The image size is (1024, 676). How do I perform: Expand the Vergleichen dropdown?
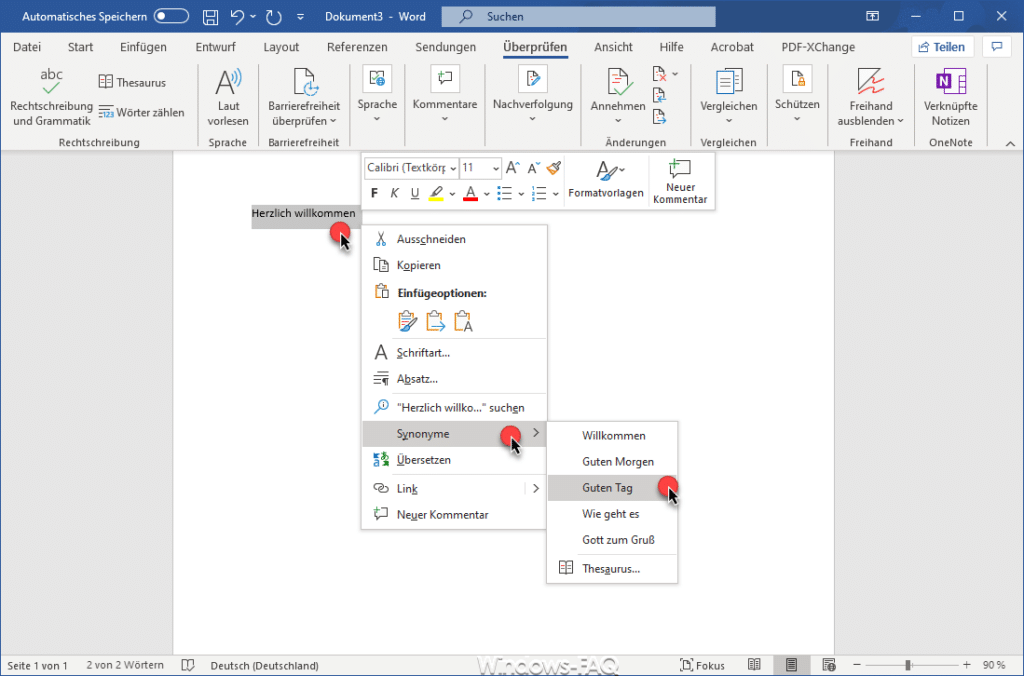tap(729, 121)
